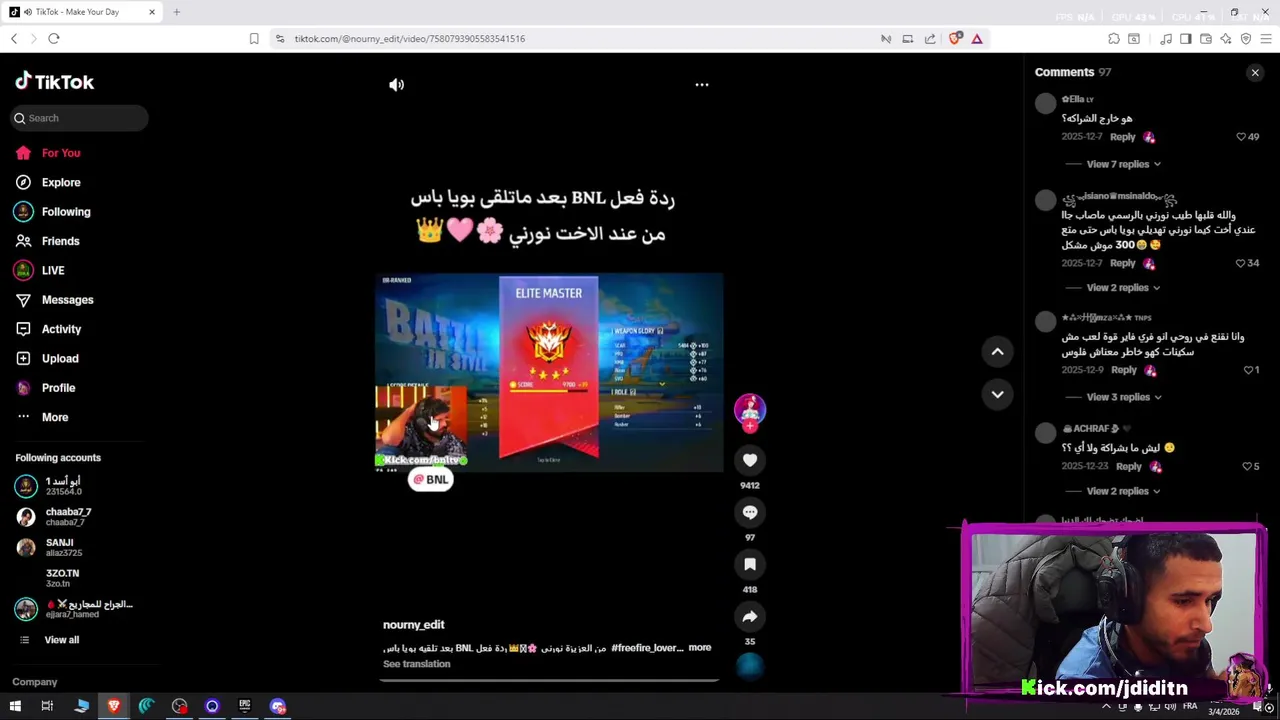Open the browser hamburger main menu
Image resolution: width=1280 pixels, height=720 pixels.
[1266, 39]
